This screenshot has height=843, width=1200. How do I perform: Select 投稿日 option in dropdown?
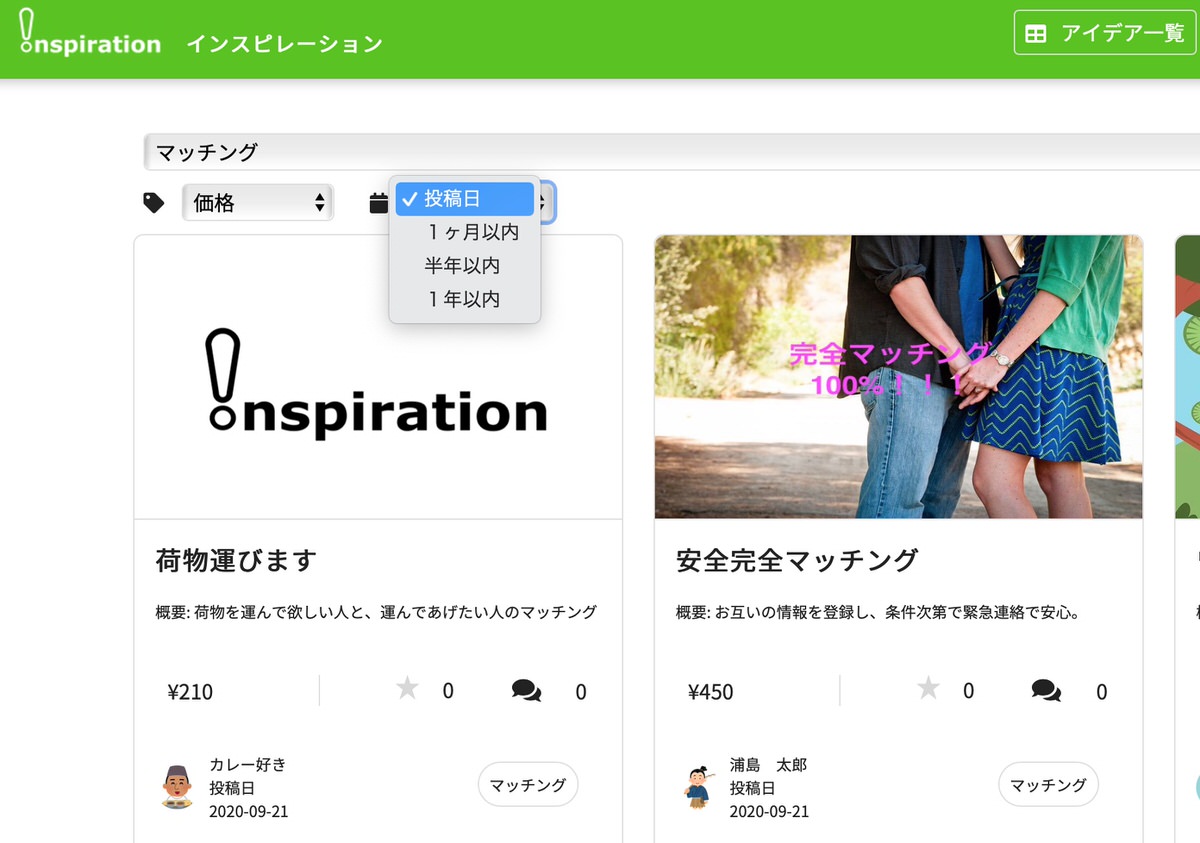tap(465, 199)
